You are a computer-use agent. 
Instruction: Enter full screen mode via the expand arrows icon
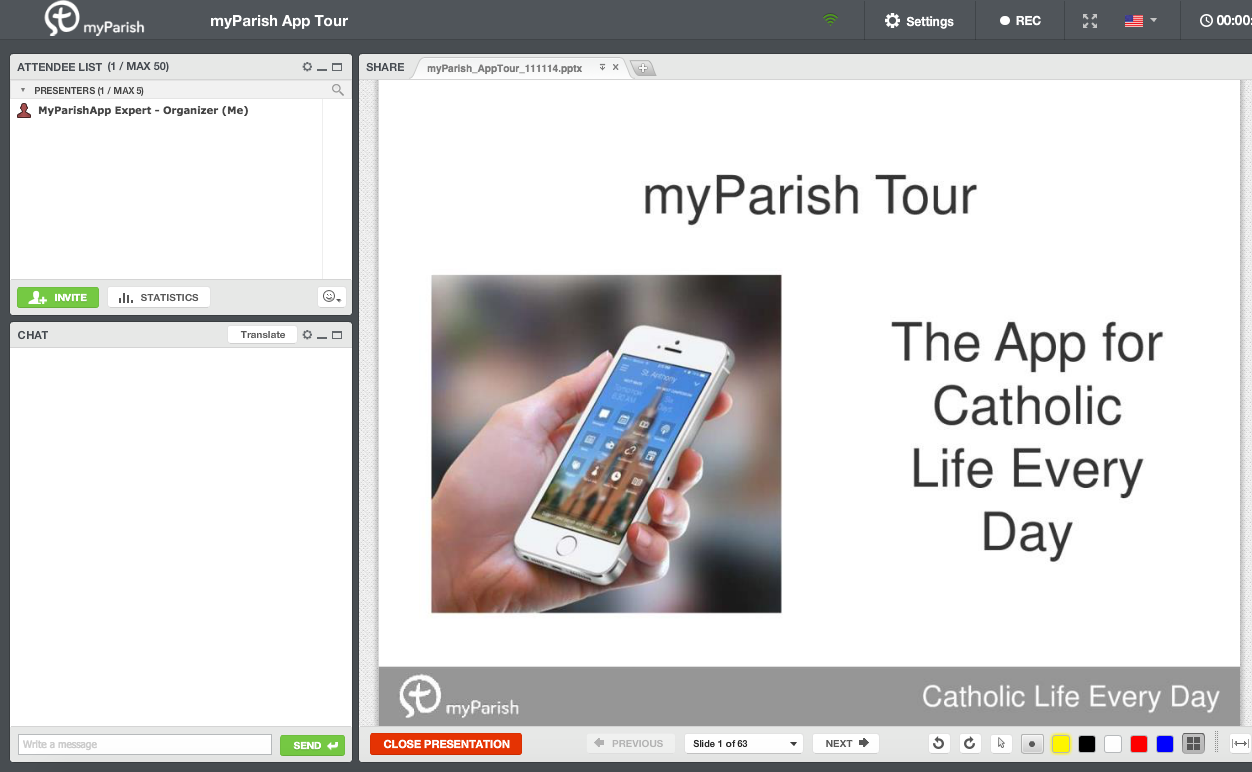pyautogui.click(x=1090, y=21)
